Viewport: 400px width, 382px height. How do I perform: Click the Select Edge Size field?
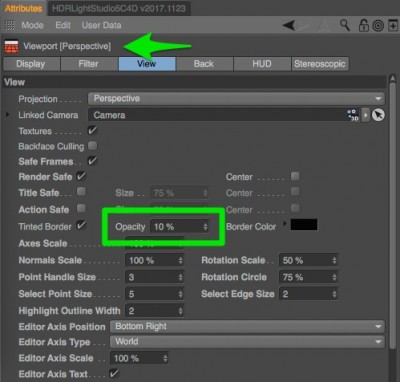[x=308, y=294]
